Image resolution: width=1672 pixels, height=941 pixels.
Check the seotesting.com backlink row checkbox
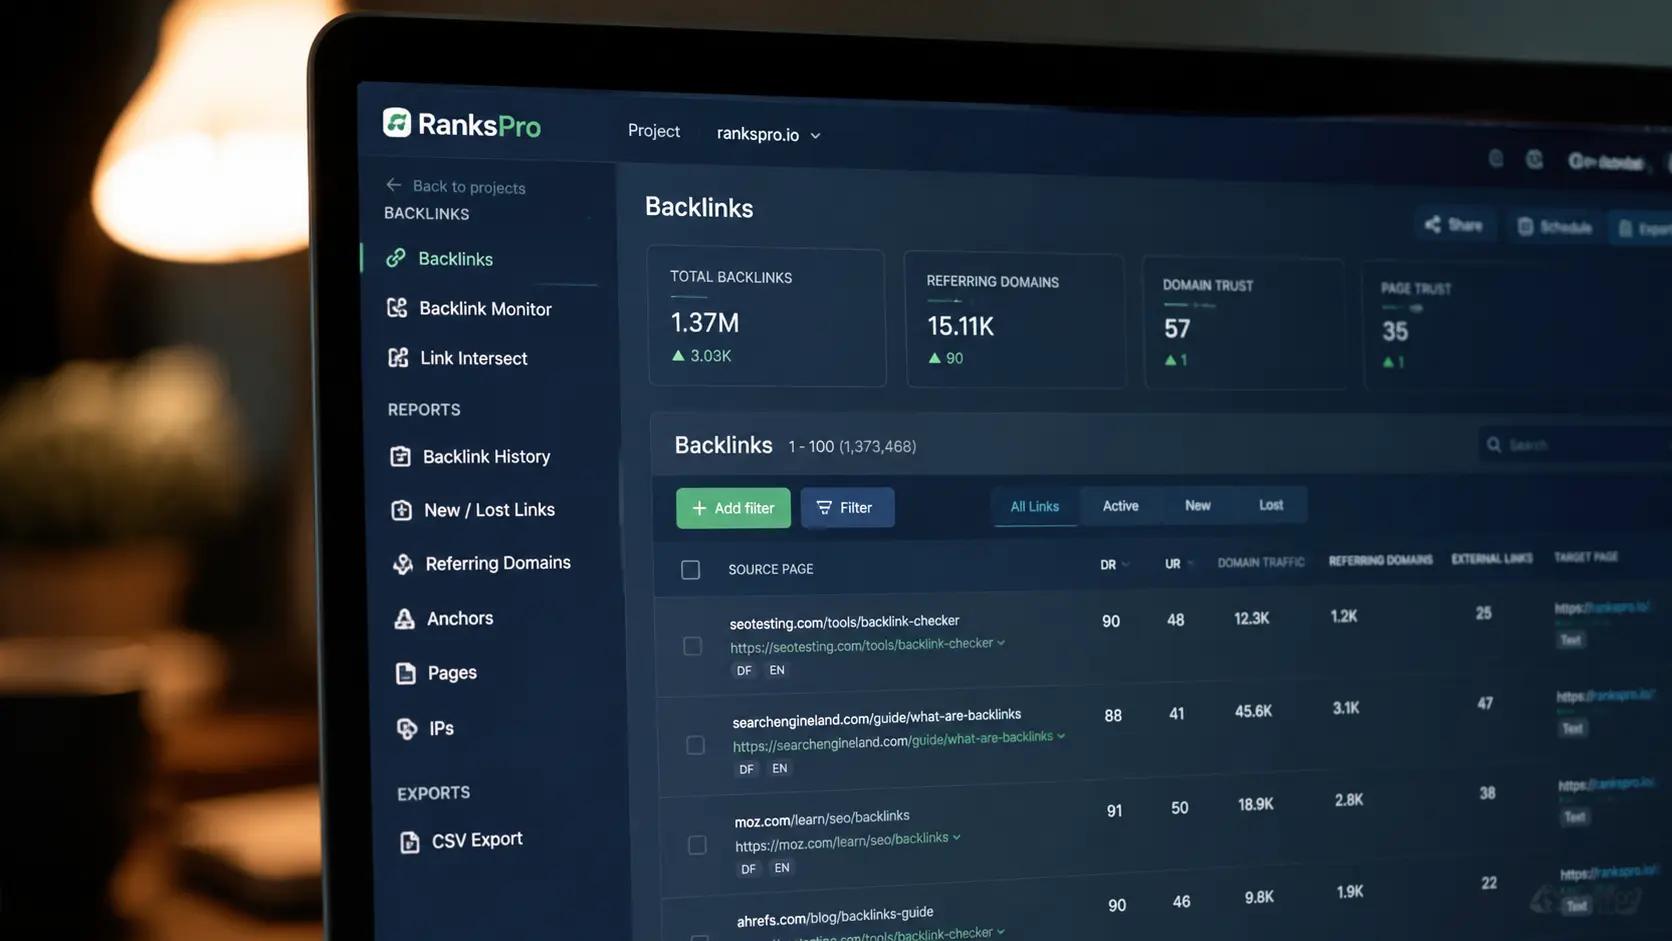[692, 646]
